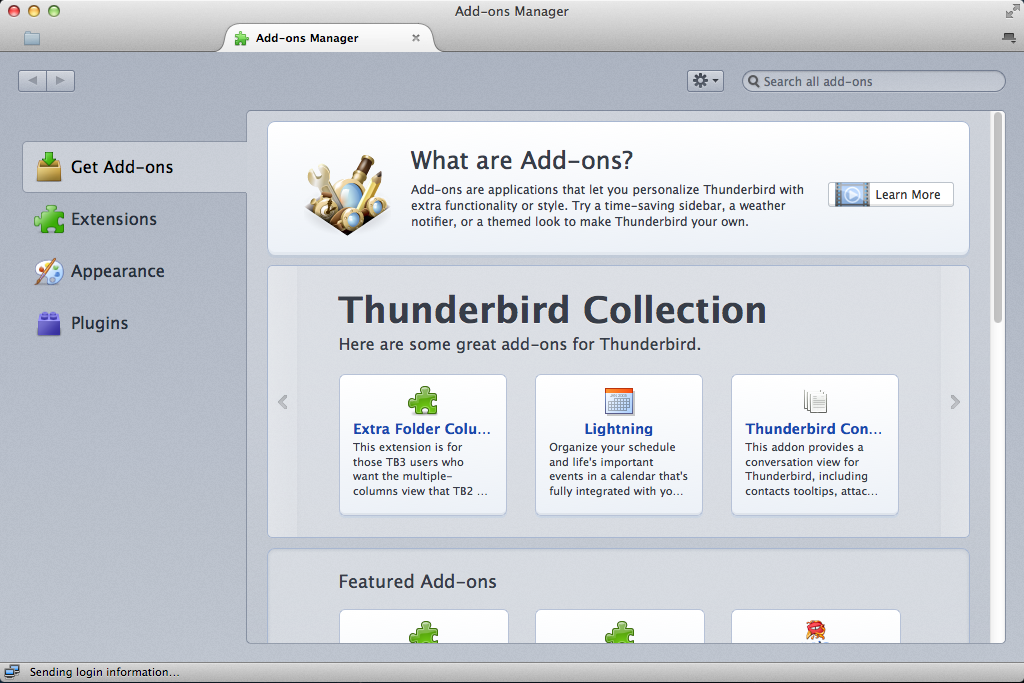Click the Extra Folder Columns puzzle icon
The height and width of the screenshot is (683, 1024).
click(423, 400)
